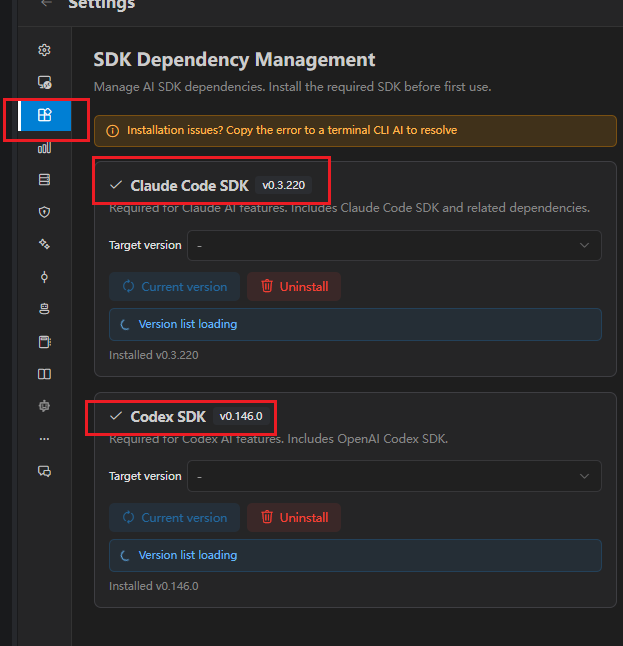Screen dimensions: 623x646
Task: Click the Installed v0.3.220 text
Action: pyautogui.click(x=154, y=355)
